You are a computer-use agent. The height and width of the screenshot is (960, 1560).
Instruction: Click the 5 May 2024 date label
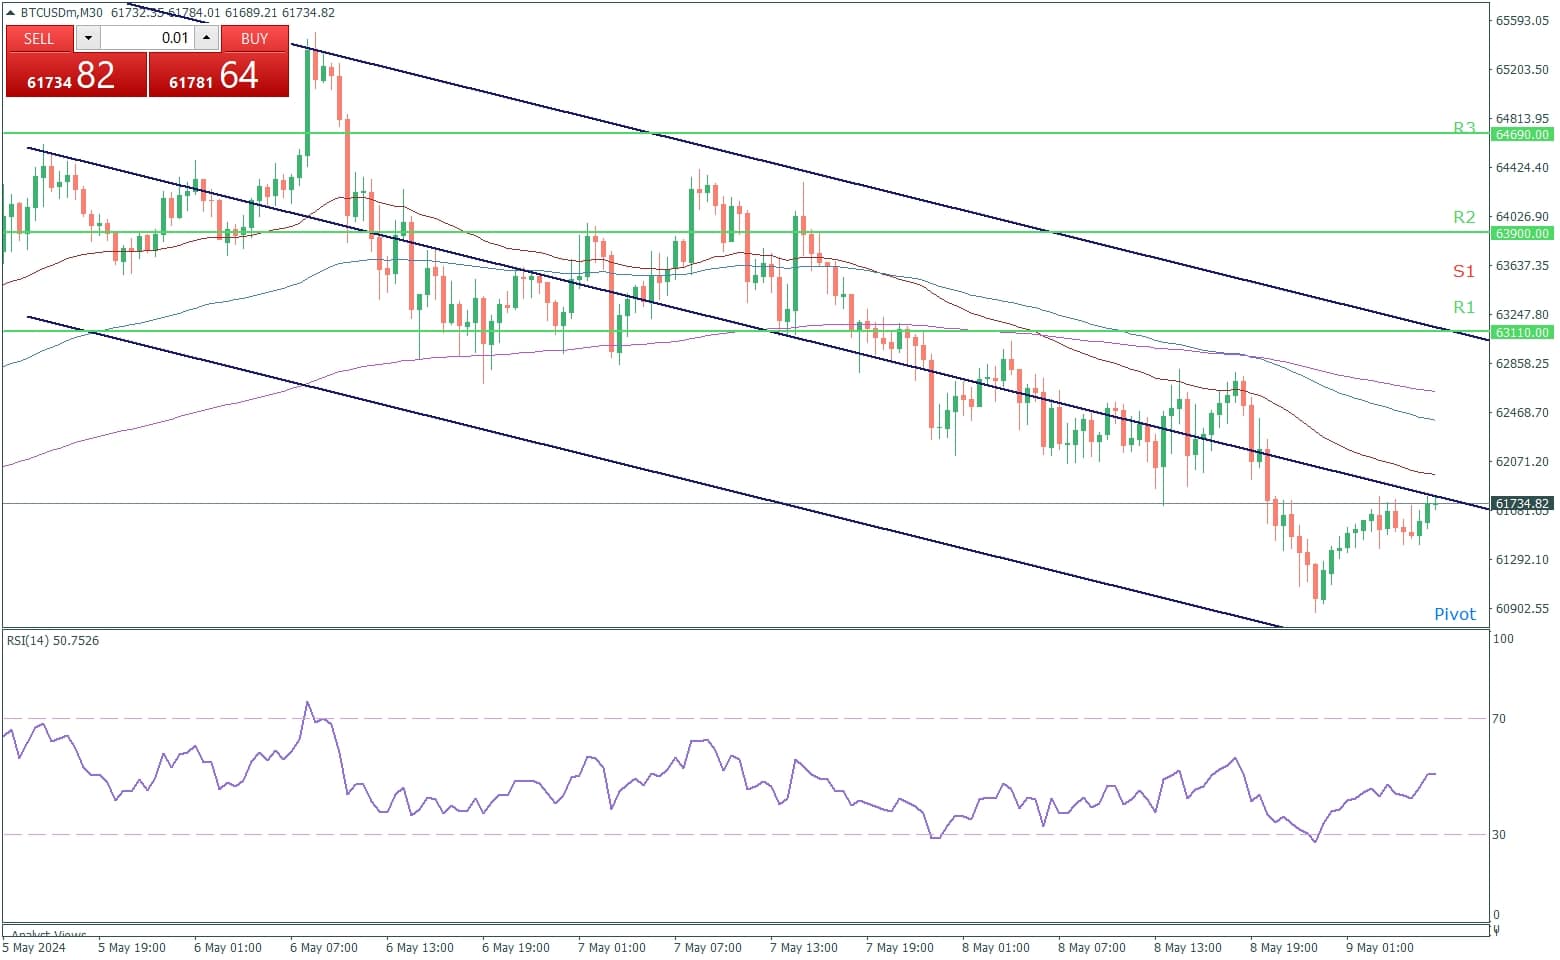point(35,947)
